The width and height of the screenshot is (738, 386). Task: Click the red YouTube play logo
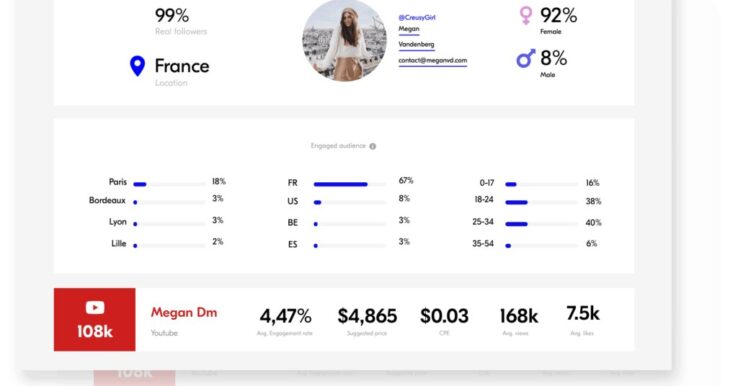tap(95, 308)
